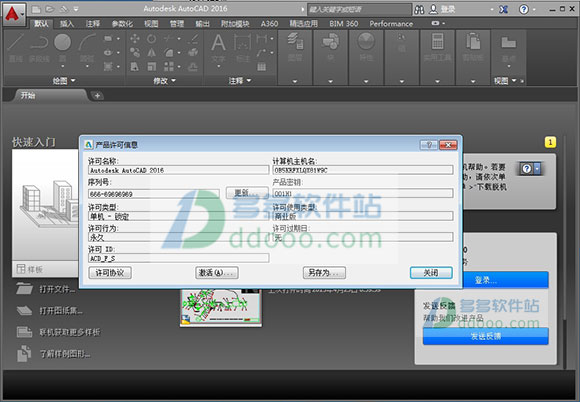Select the Line (直线) tool
Viewport: 580px width, 402px height.
[x=15, y=47]
